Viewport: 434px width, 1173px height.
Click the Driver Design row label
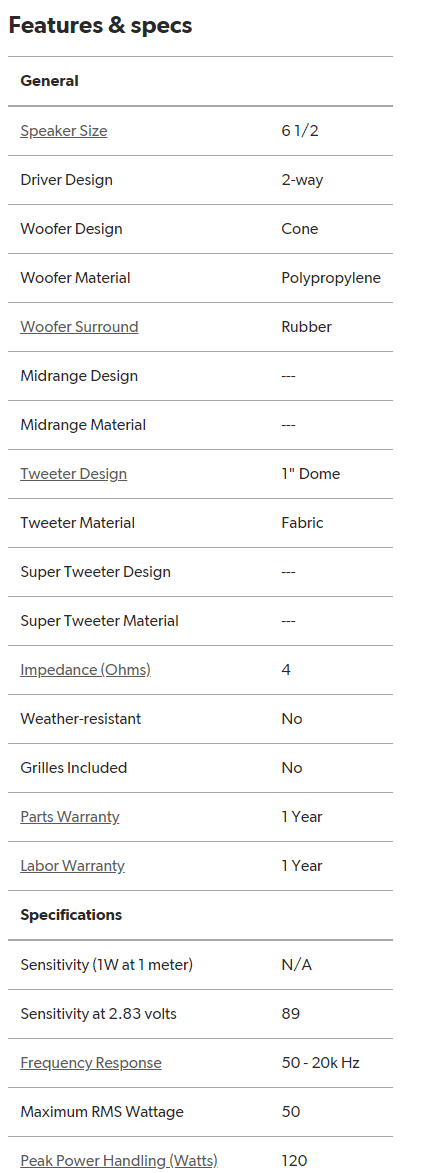pyautogui.click(x=67, y=180)
